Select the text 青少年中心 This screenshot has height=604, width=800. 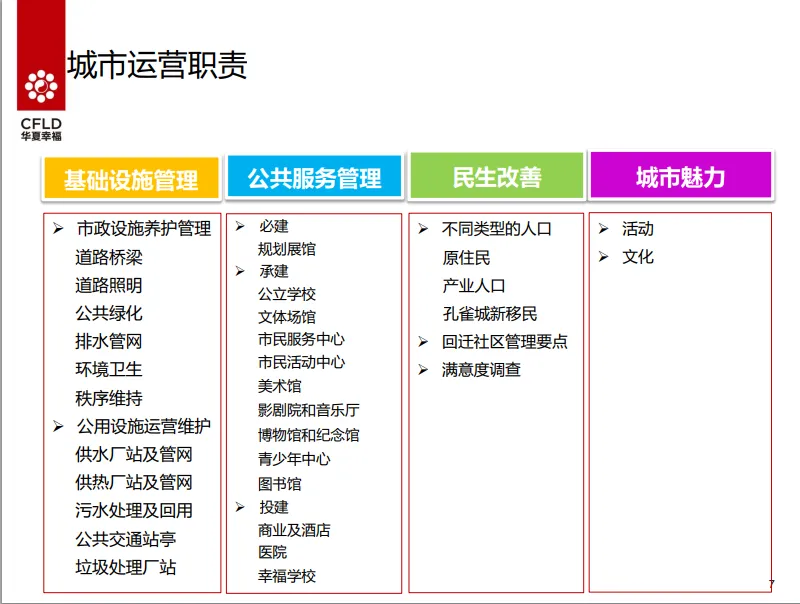click(x=294, y=459)
